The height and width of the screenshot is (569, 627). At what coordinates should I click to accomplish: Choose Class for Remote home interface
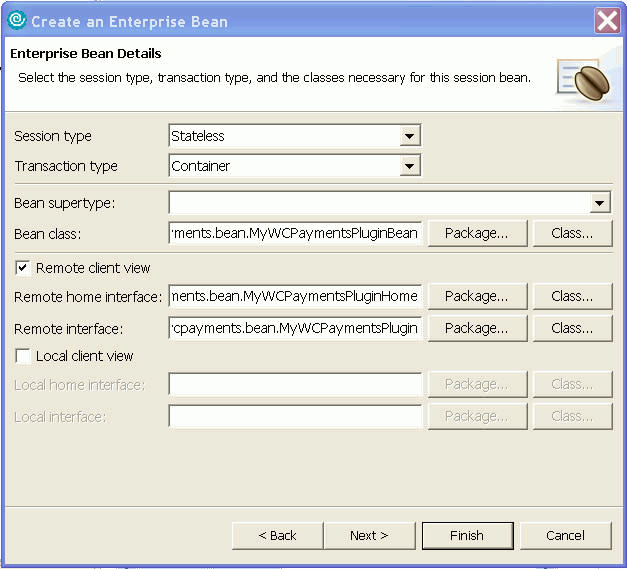(x=572, y=296)
